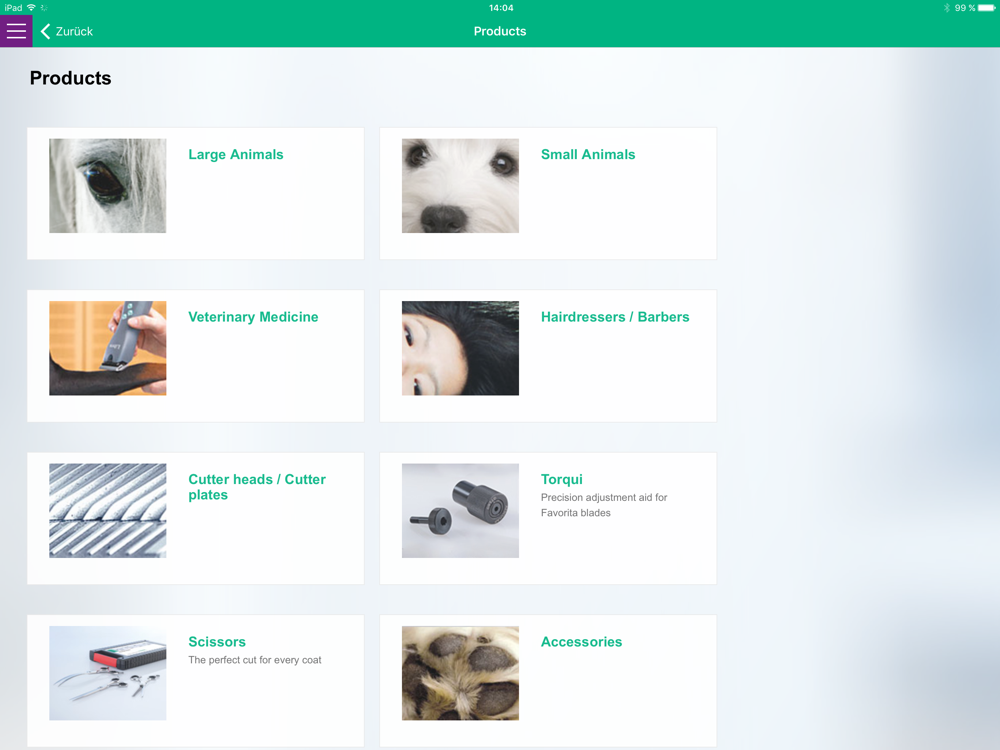1000x750 pixels.
Task: Tap the back chevron arrow
Action: (x=45, y=31)
